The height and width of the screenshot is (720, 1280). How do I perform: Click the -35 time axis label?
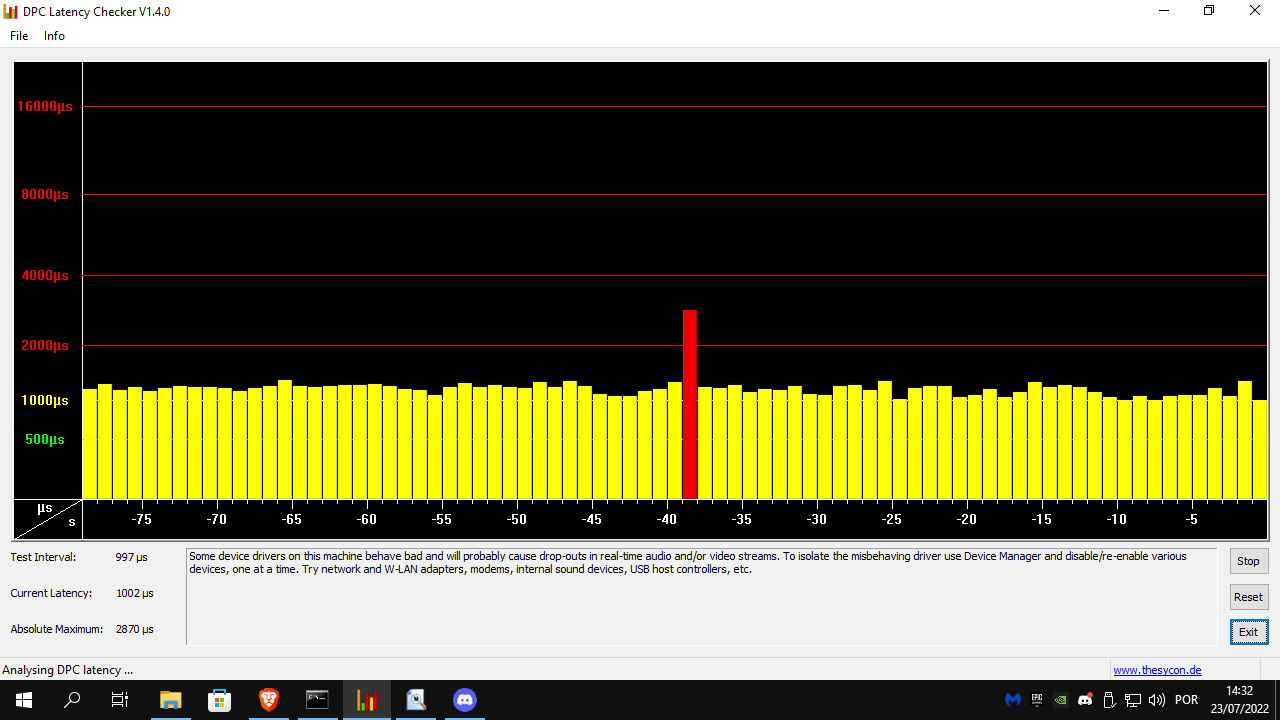(741, 520)
